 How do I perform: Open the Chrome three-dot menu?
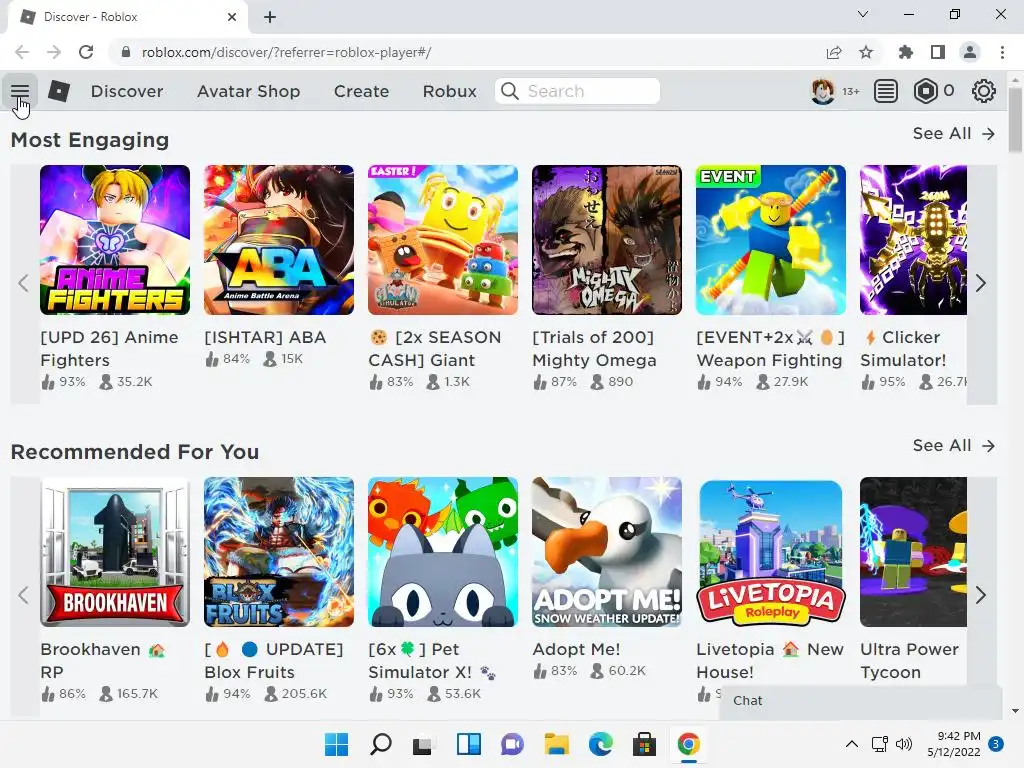[x=1002, y=52]
